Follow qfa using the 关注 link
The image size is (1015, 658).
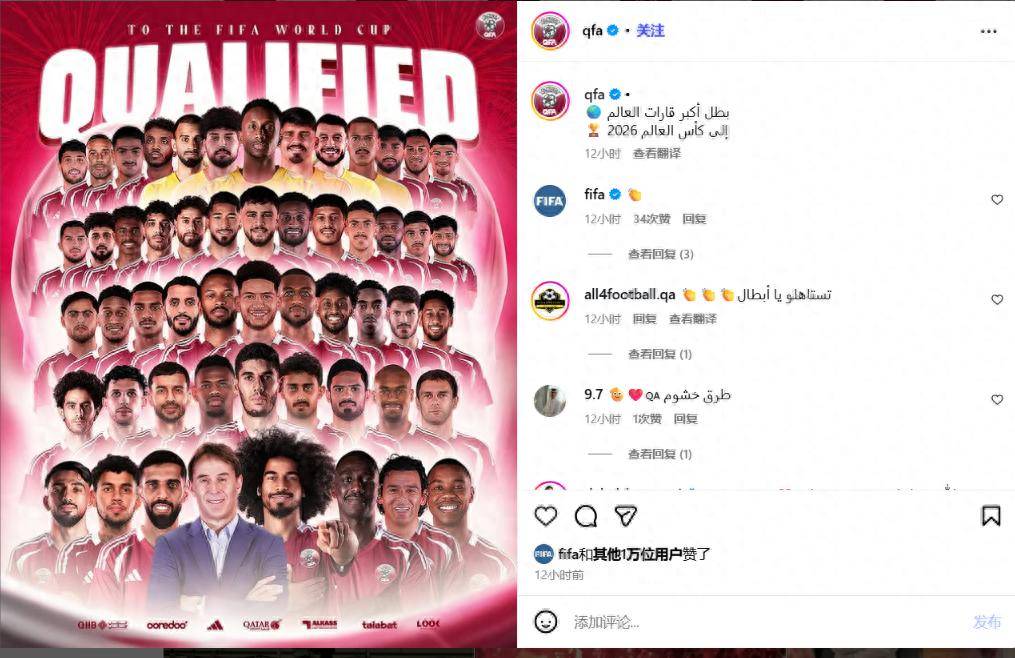650,30
